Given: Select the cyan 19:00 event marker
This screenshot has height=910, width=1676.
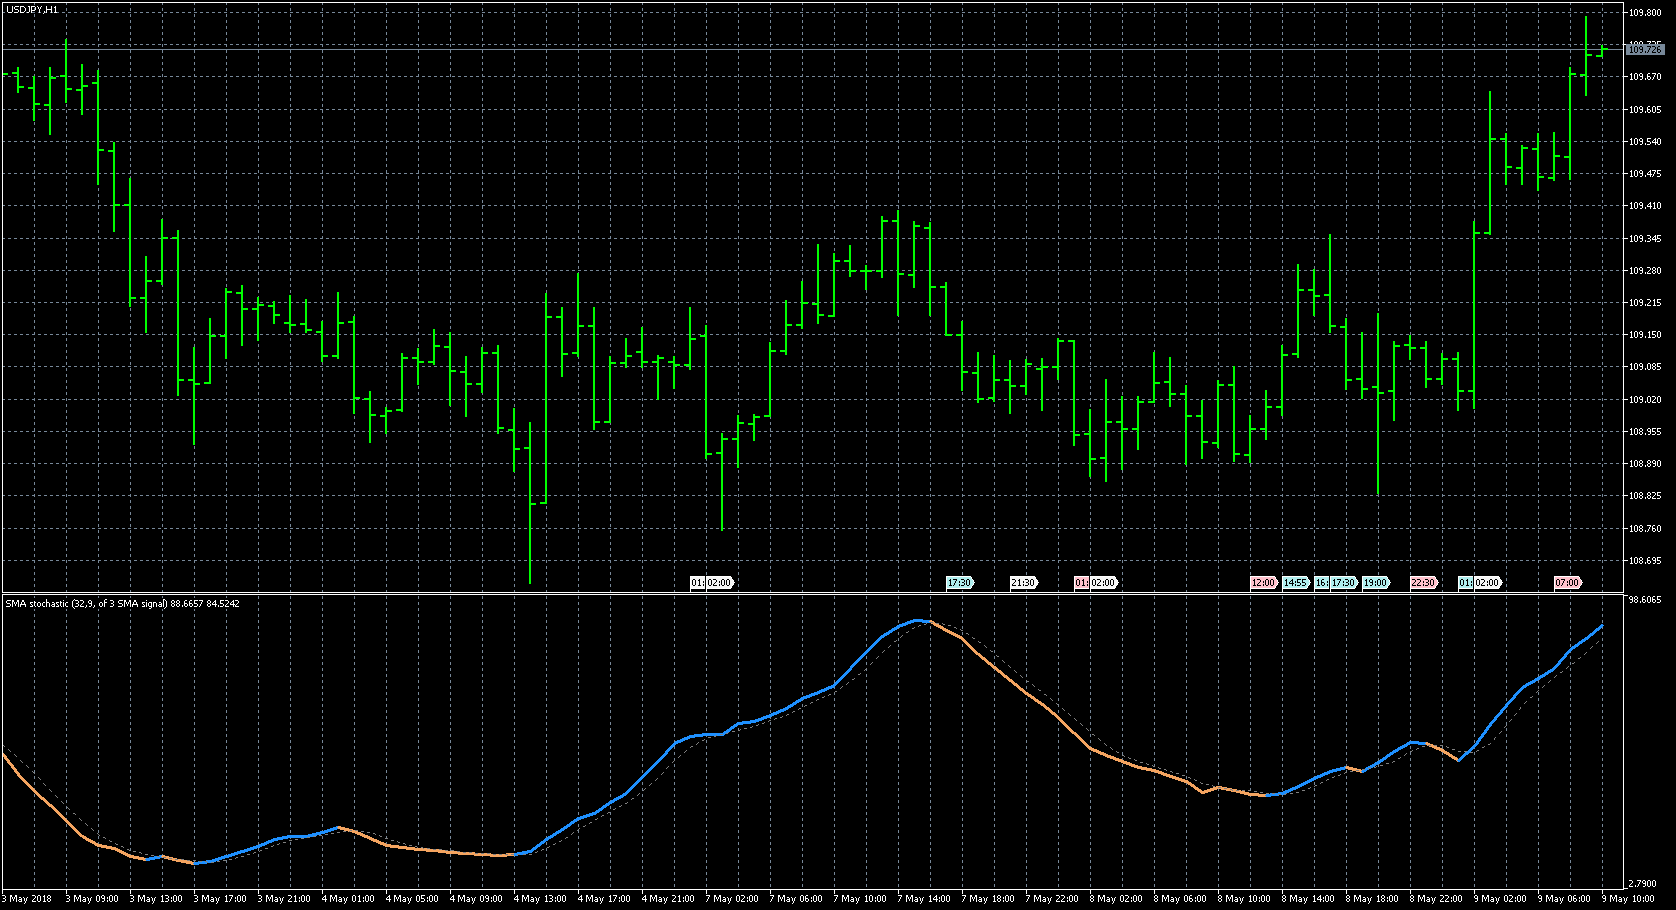Looking at the screenshot, I should pos(1375,583).
